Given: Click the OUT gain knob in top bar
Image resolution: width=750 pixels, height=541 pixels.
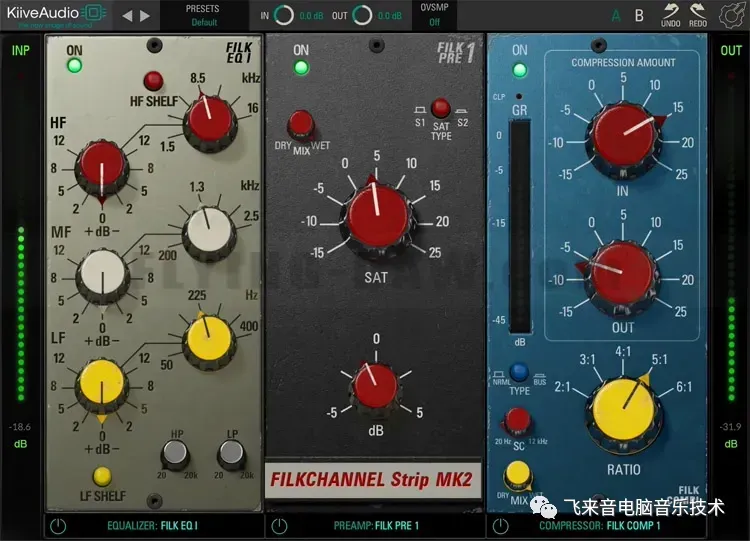Looking at the screenshot, I should point(362,16).
